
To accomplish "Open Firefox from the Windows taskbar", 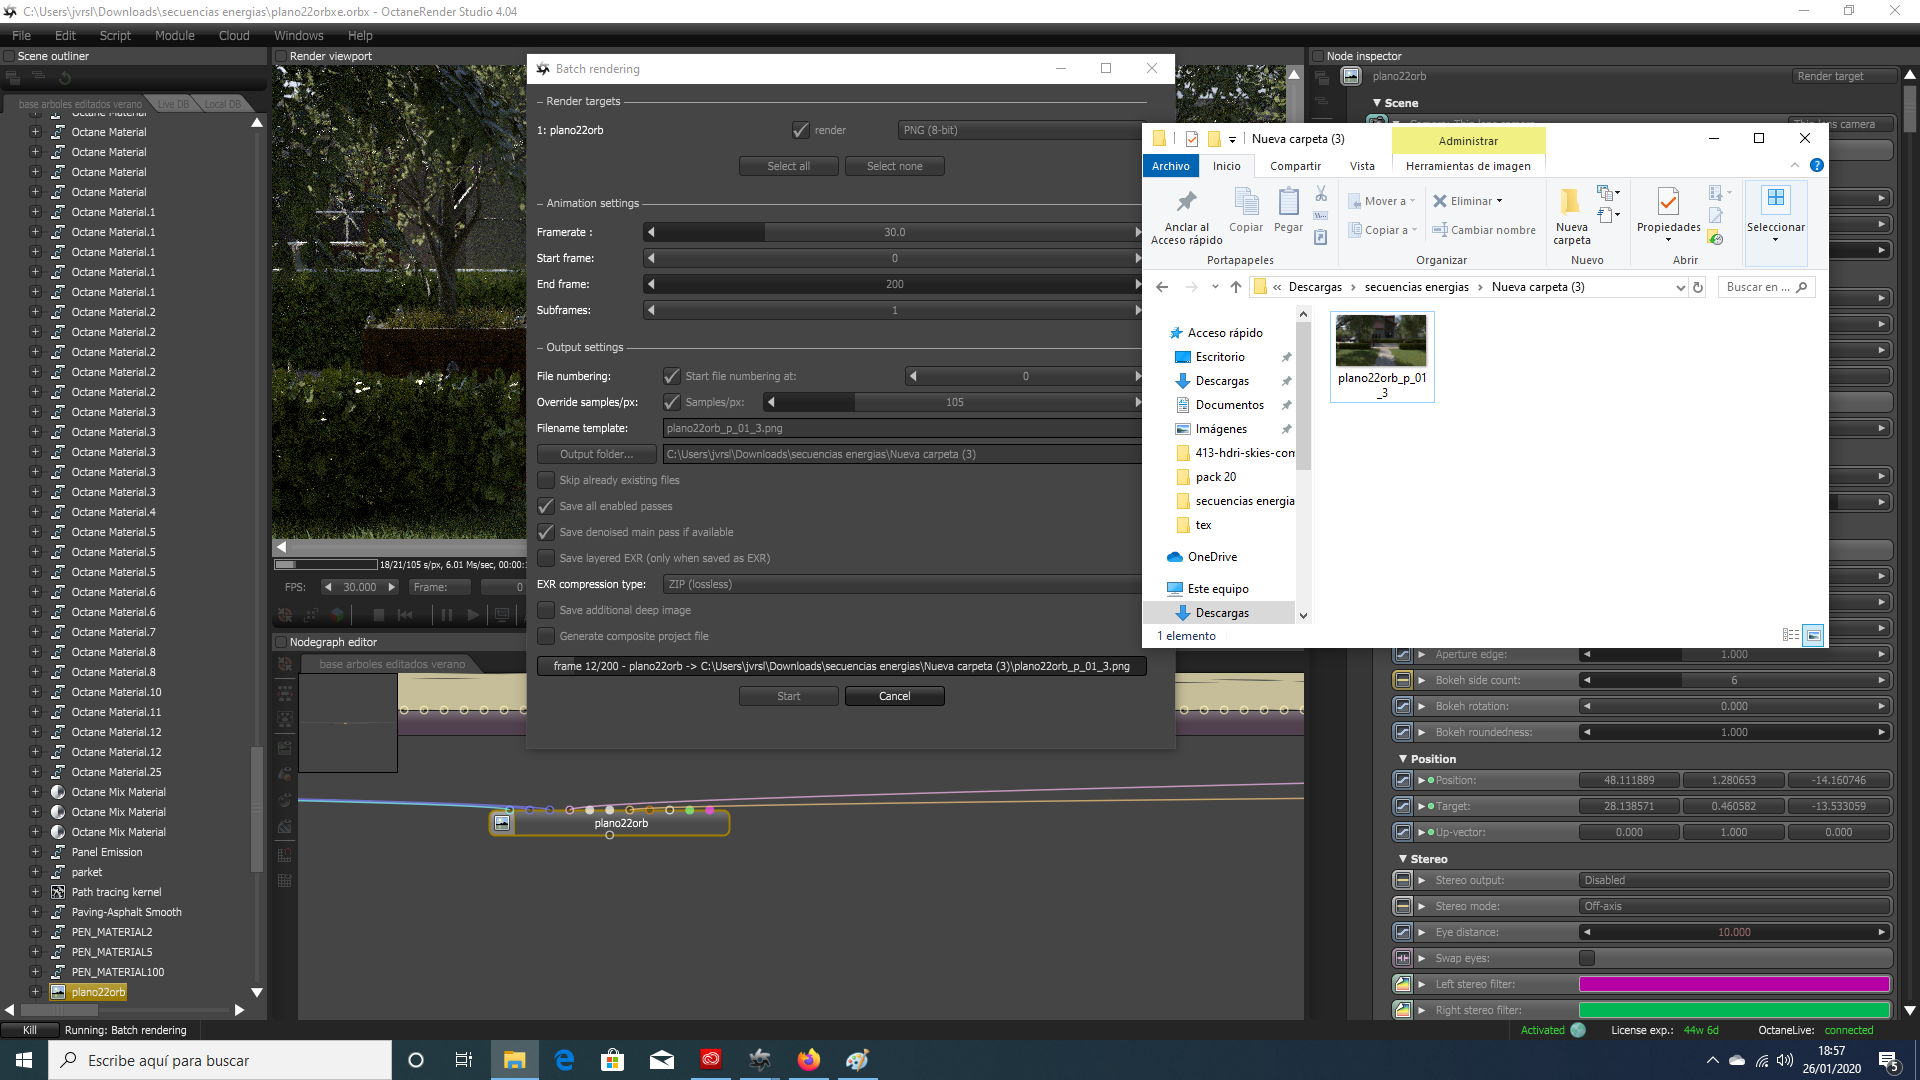I will pos(808,1060).
